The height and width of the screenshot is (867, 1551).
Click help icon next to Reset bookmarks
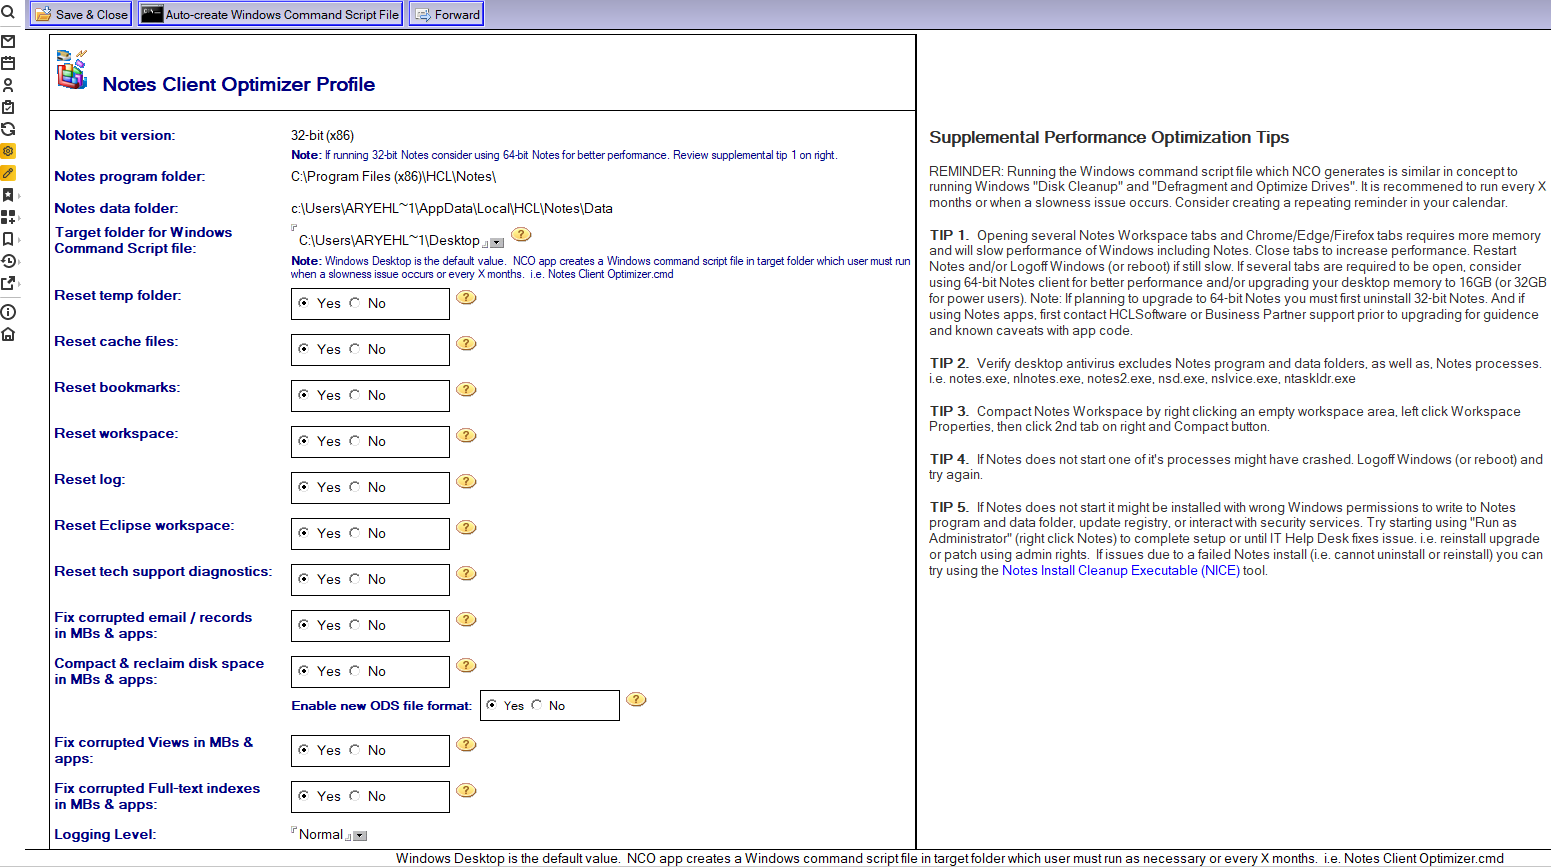coord(466,389)
